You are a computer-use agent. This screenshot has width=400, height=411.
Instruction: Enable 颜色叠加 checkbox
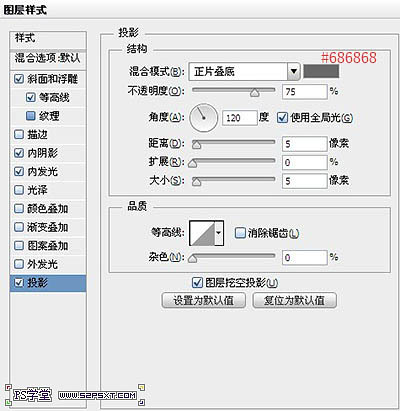(19, 209)
